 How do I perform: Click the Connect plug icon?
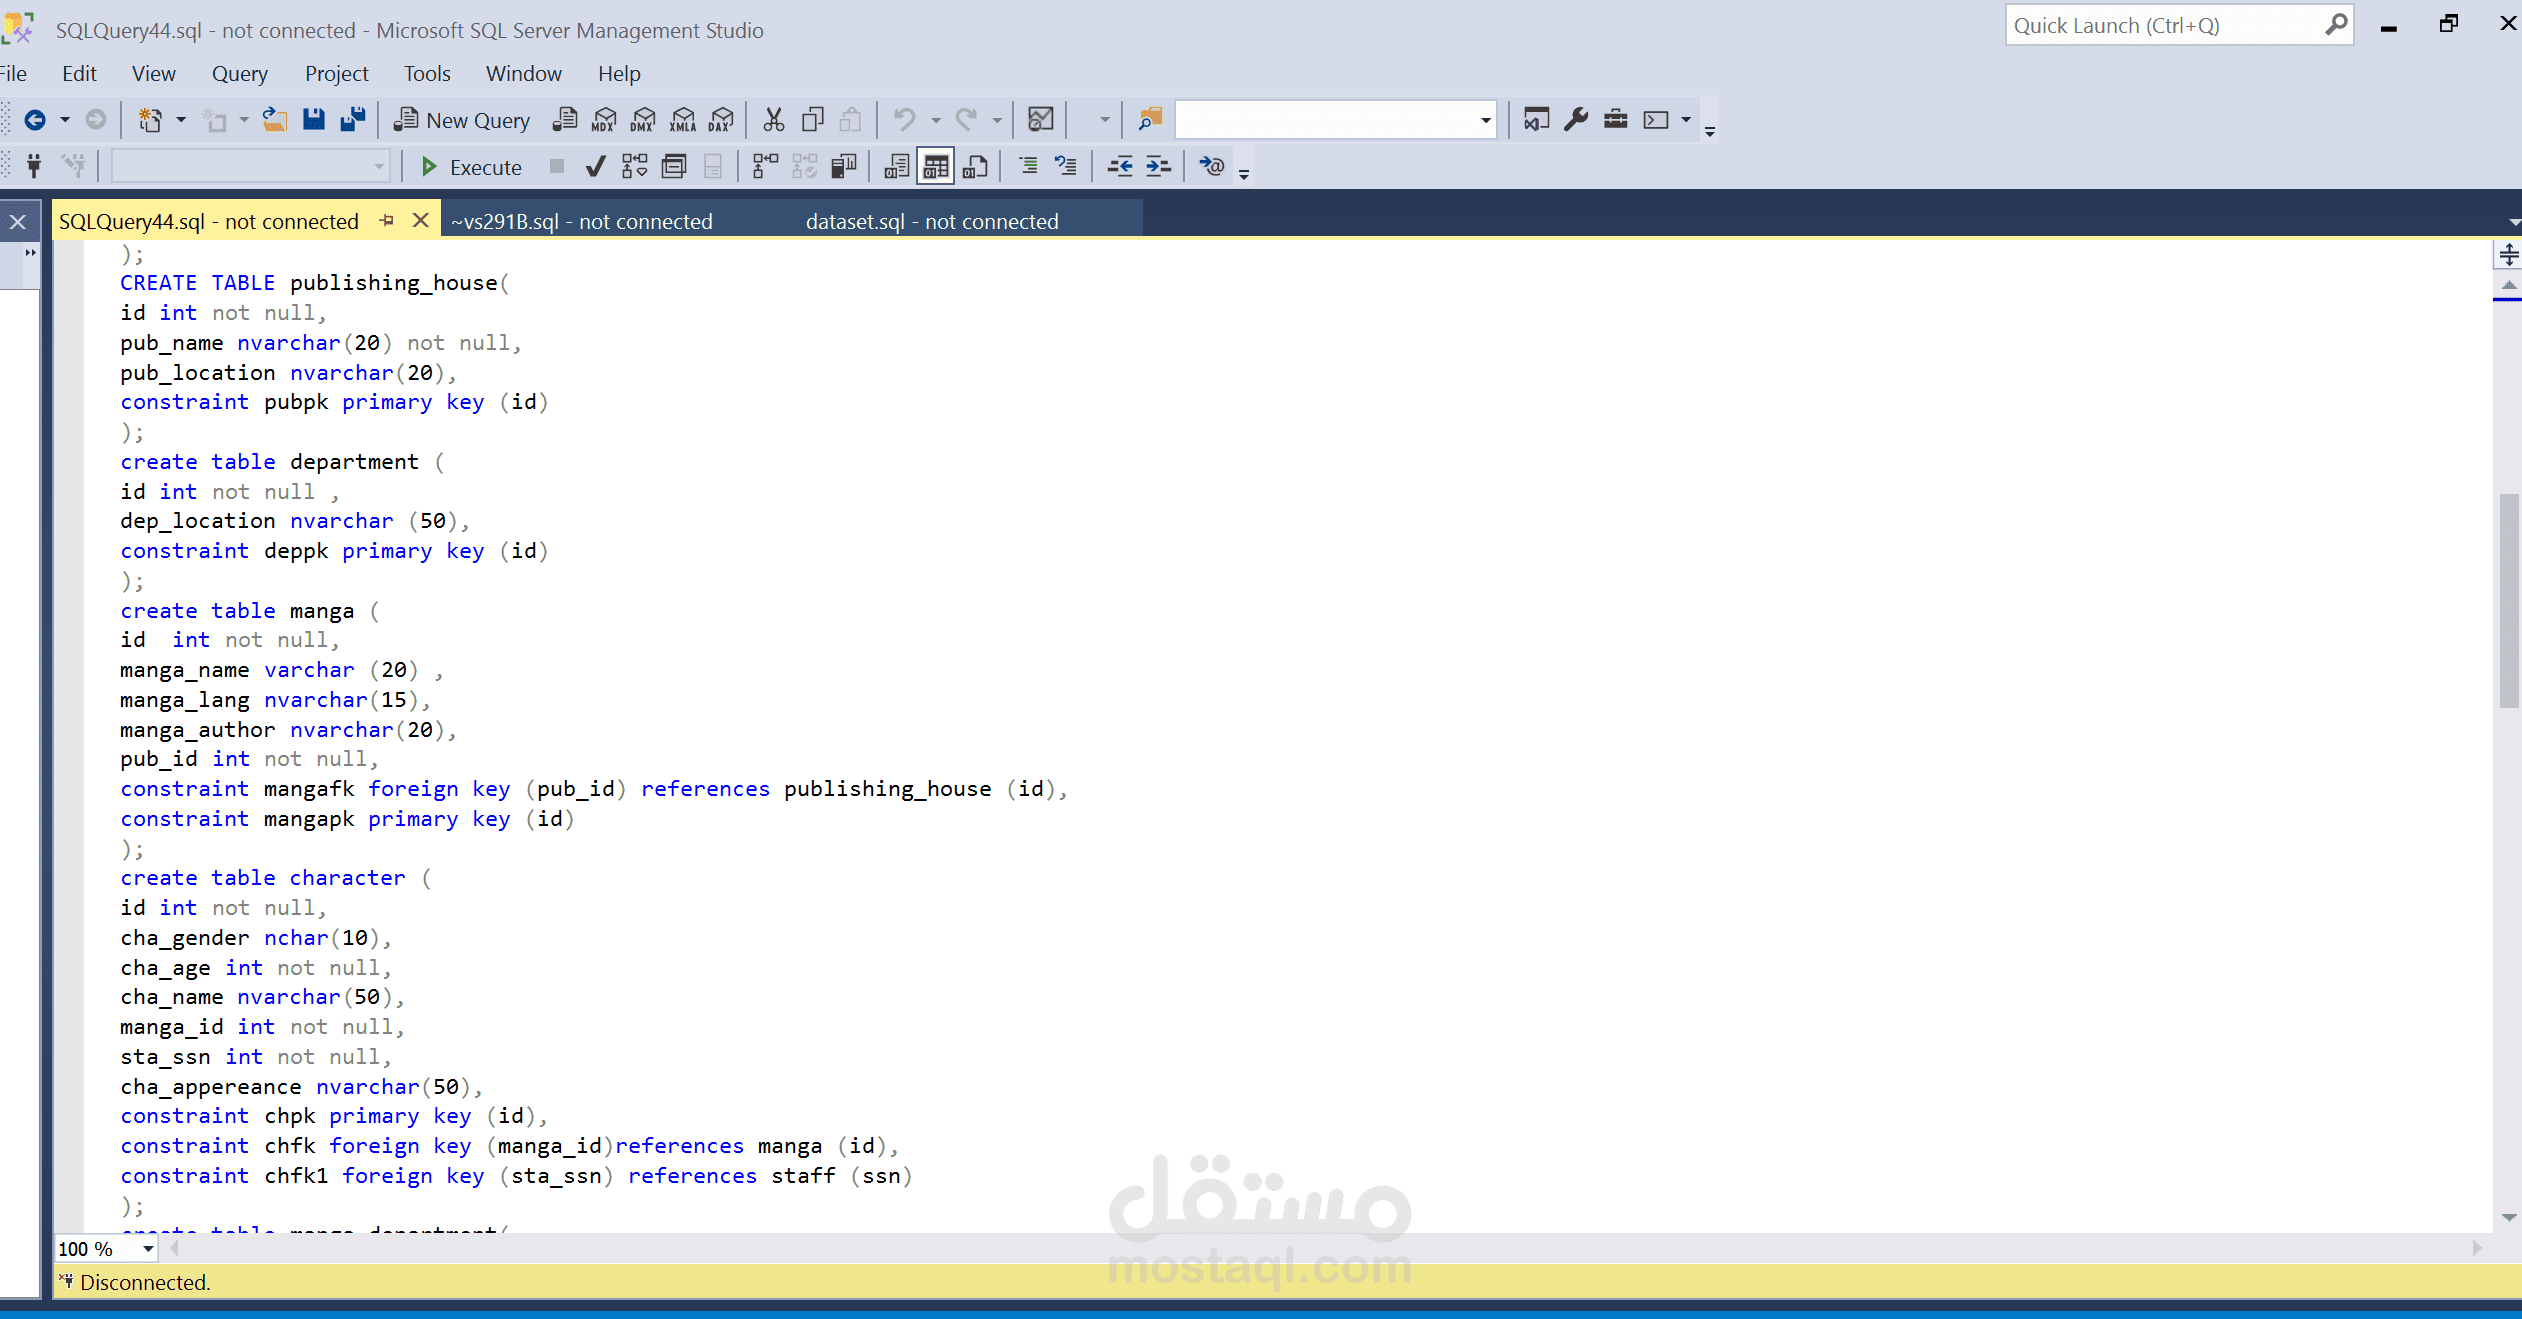[x=34, y=166]
